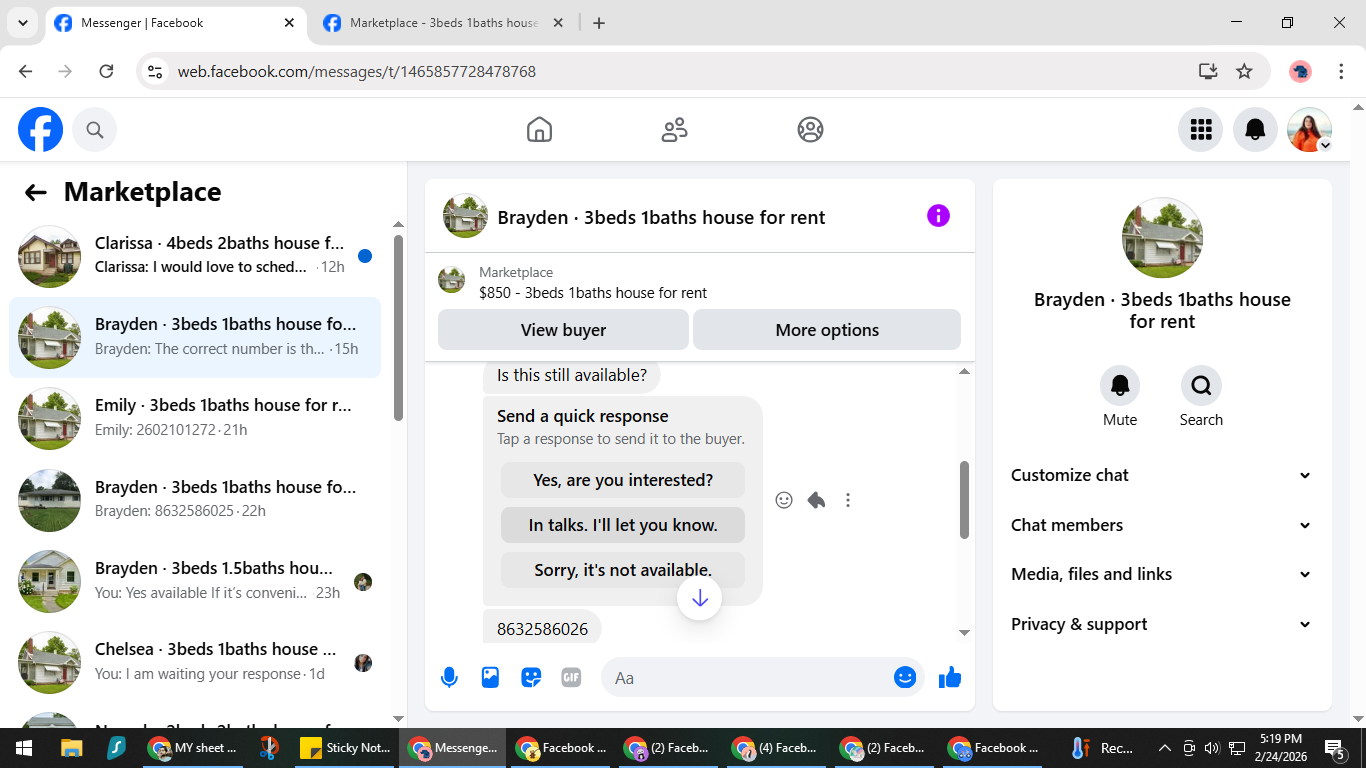The image size is (1366, 768).
Task: Switch to Marketplace - 3beds 1baths tab
Action: tap(445, 23)
